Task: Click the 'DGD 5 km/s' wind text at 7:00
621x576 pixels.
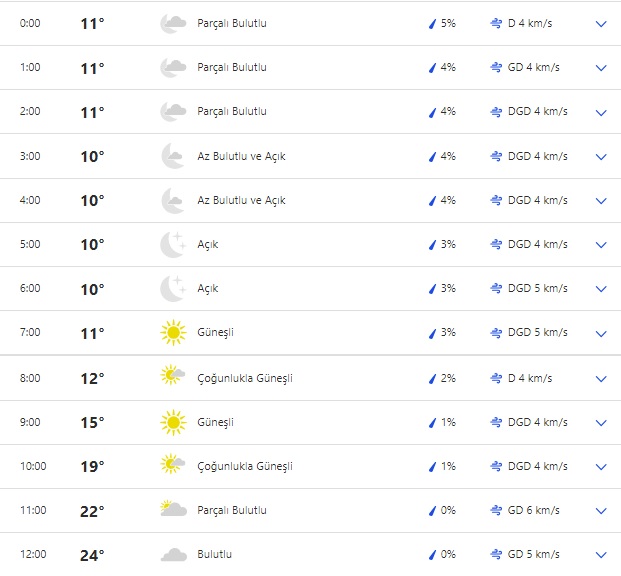Action: (x=537, y=332)
